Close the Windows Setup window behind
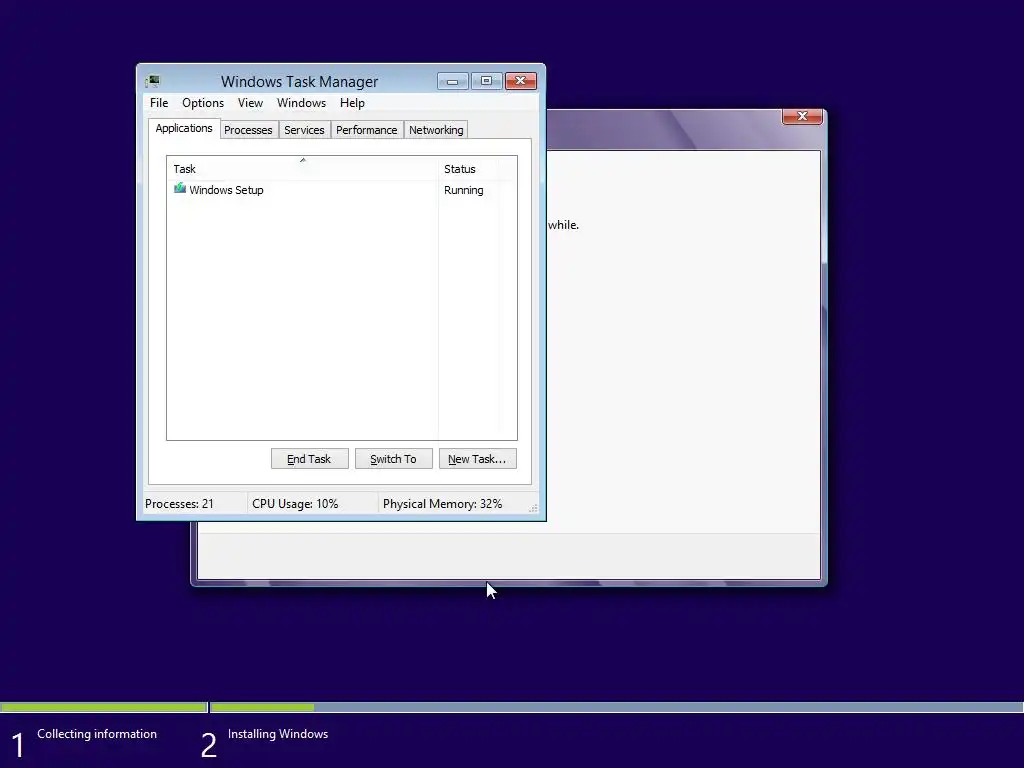The width and height of the screenshot is (1024, 768). coord(802,116)
